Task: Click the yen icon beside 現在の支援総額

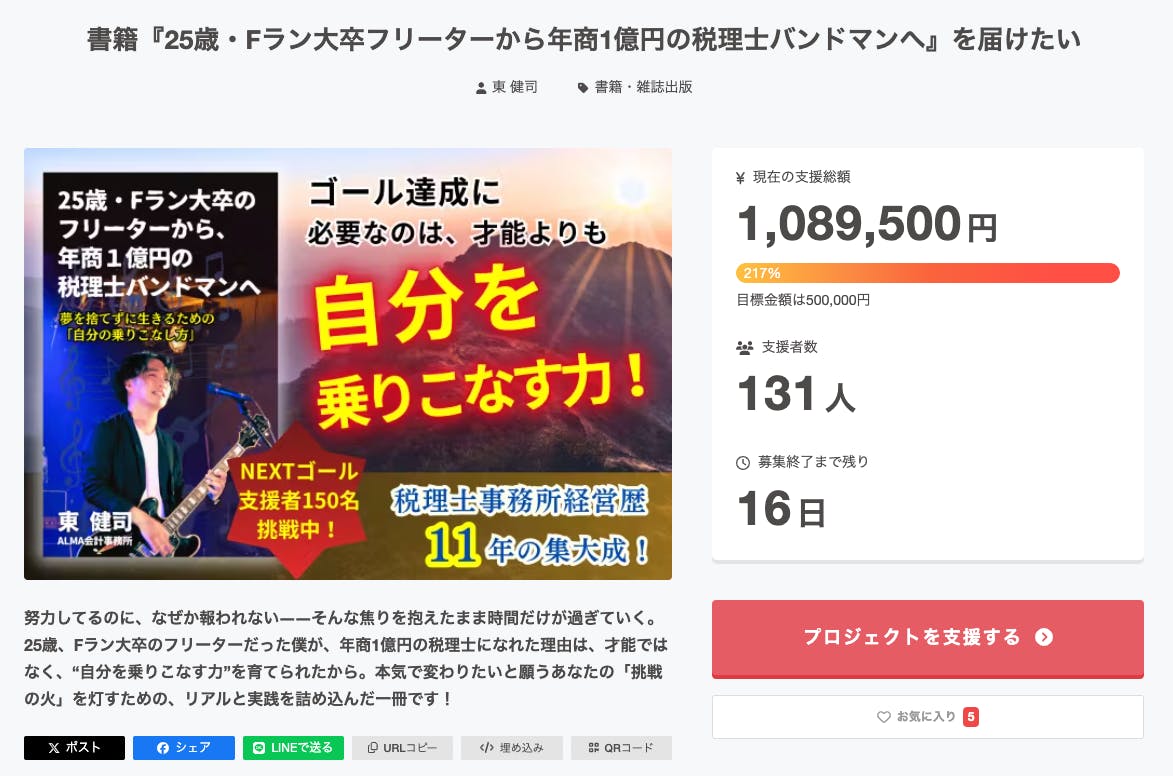Action: click(740, 178)
